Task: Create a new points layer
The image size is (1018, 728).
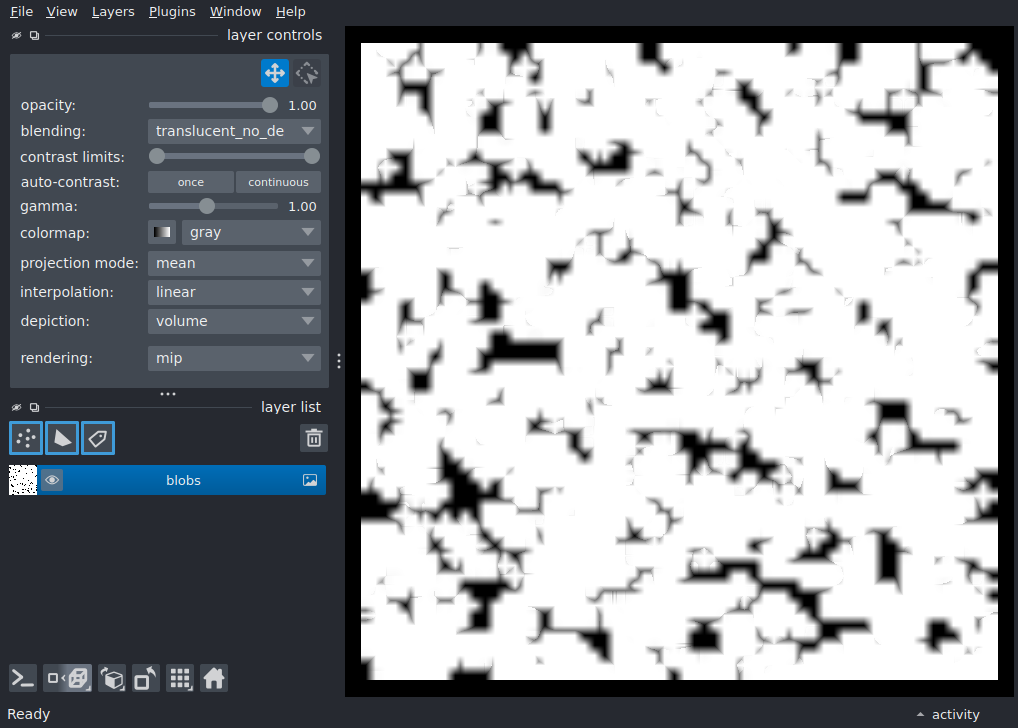Action: tap(26, 438)
